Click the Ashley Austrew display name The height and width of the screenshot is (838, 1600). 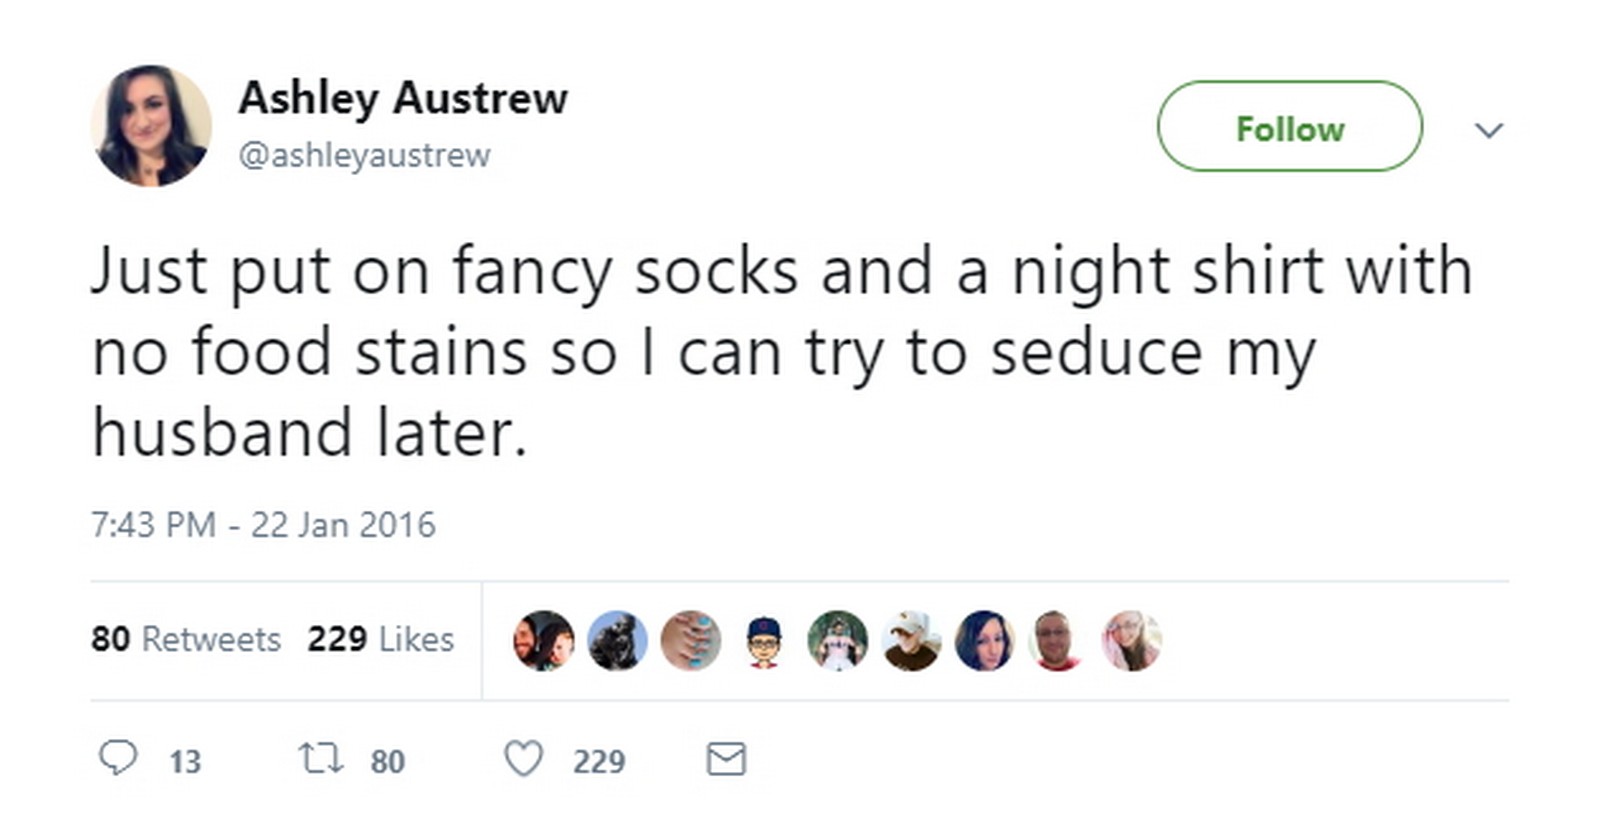click(403, 98)
